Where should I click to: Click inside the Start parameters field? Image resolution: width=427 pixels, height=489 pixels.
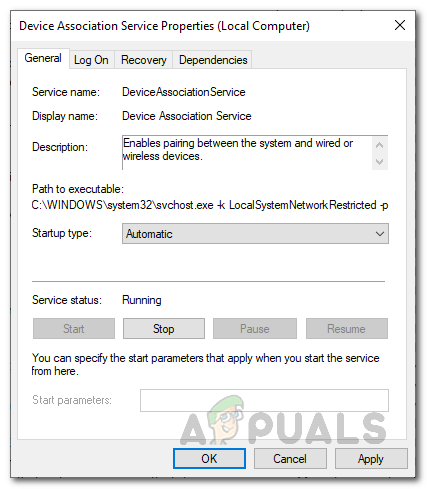tap(264, 400)
